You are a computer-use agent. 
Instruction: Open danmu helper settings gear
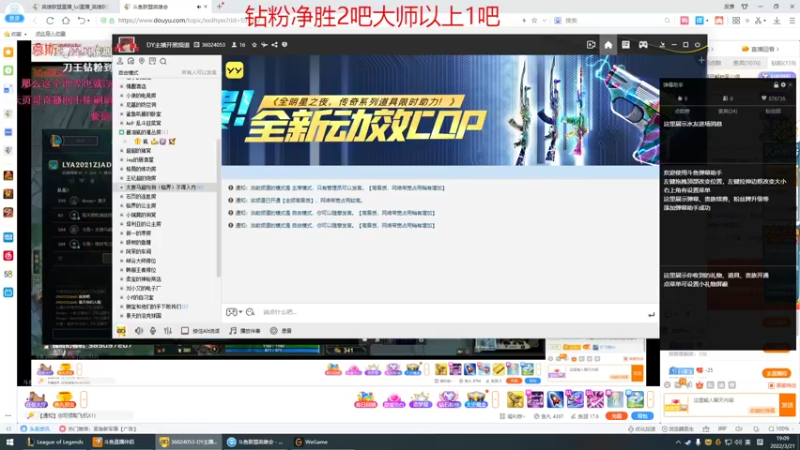point(783,85)
